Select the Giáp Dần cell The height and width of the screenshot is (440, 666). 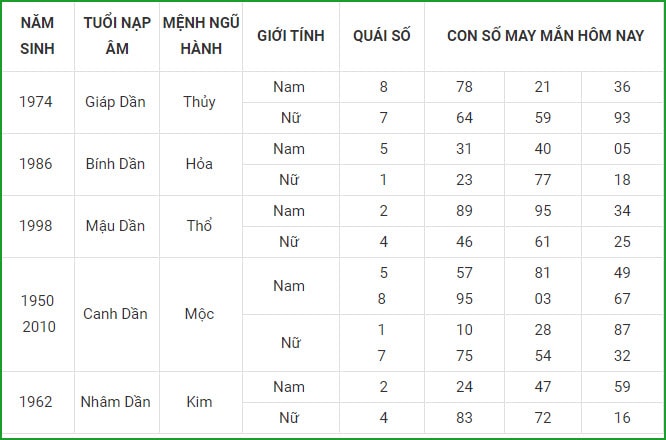click(117, 102)
